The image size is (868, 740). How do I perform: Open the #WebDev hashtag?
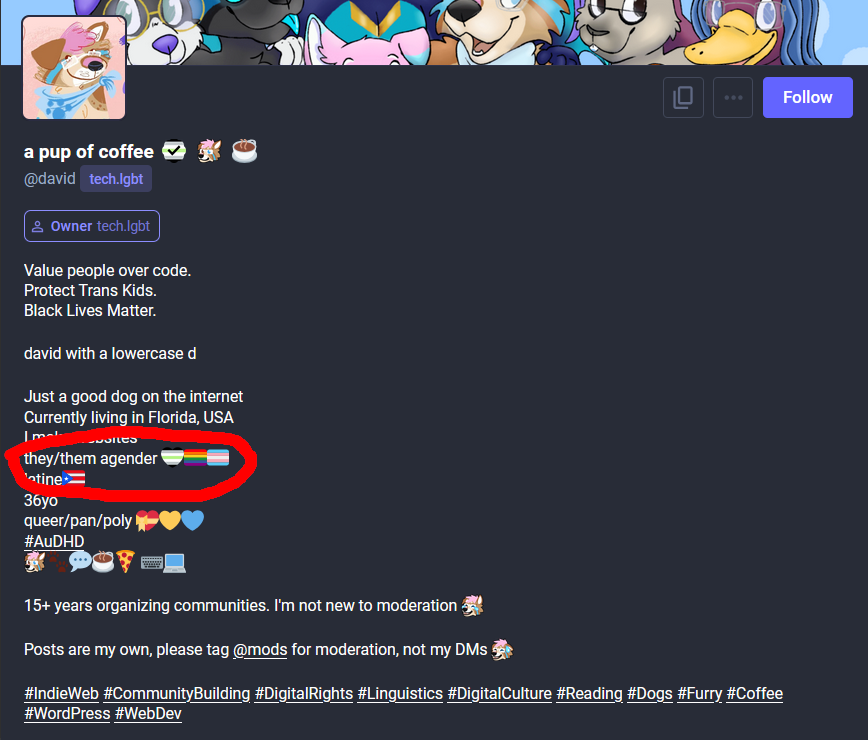[148, 713]
